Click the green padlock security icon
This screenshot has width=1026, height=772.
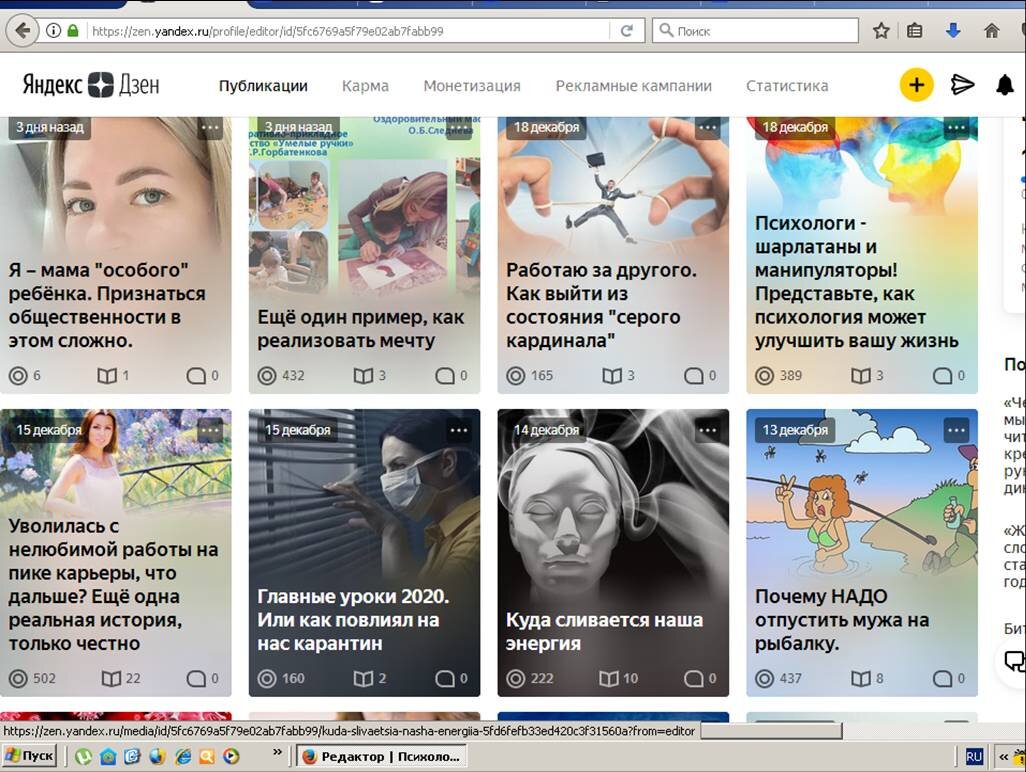pos(73,30)
